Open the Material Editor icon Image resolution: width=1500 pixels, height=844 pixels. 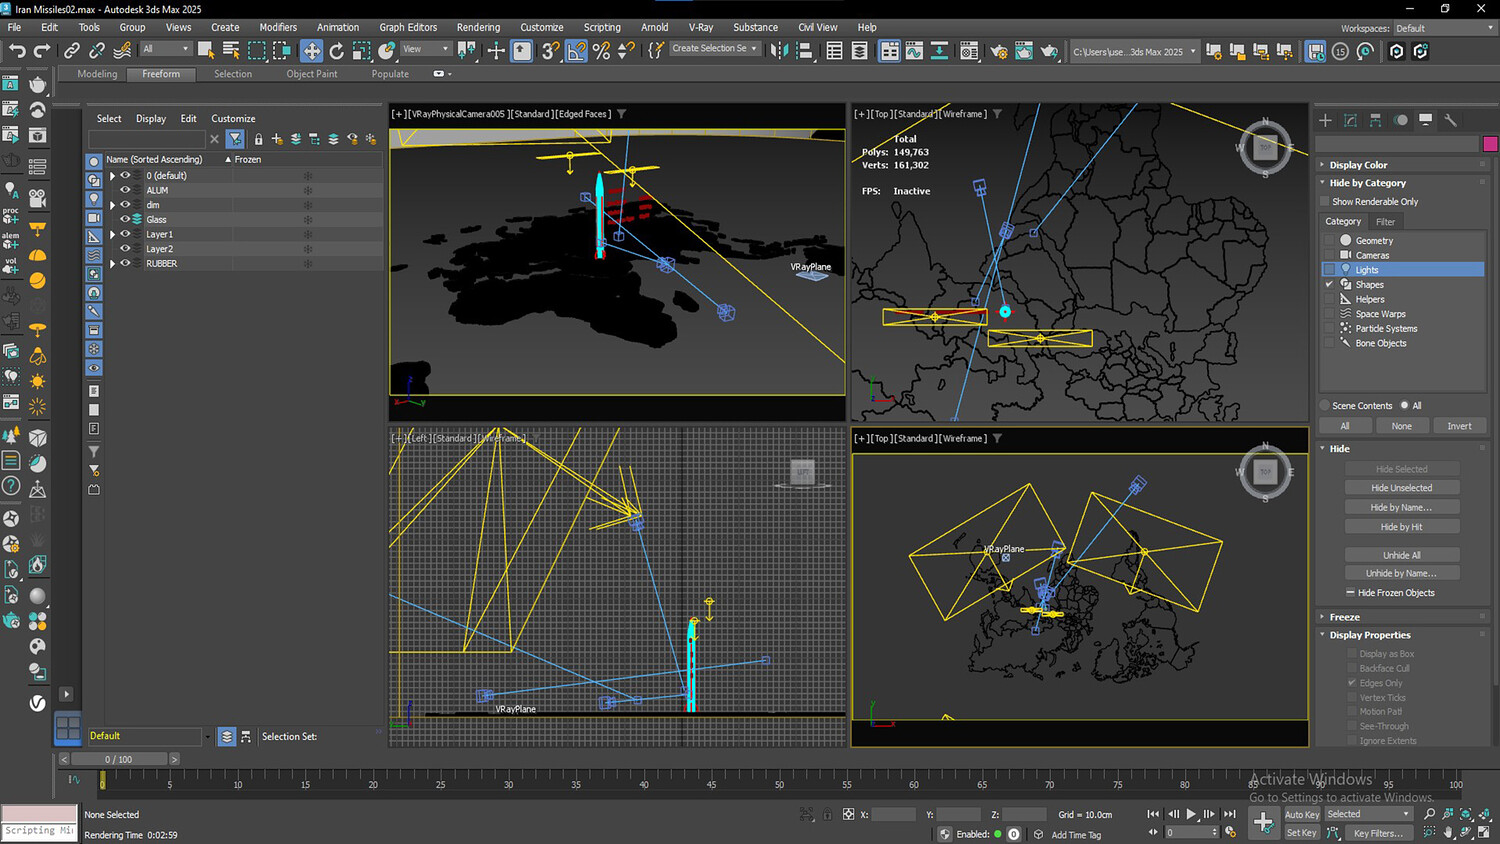(969, 51)
